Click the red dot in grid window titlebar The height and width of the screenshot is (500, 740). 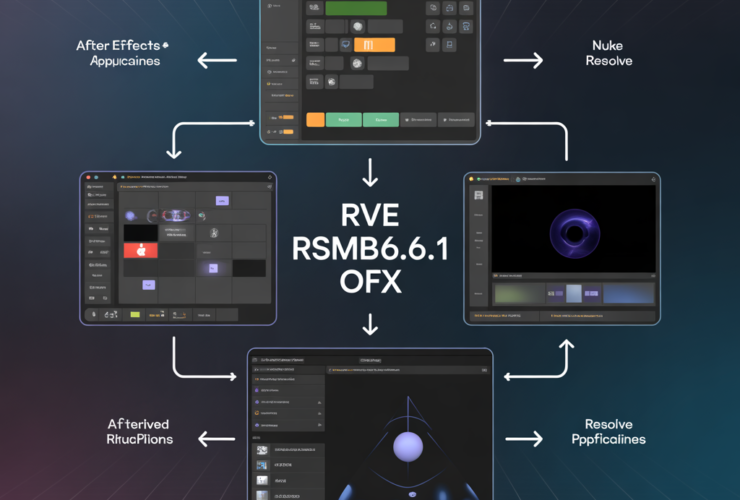click(x=88, y=177)
